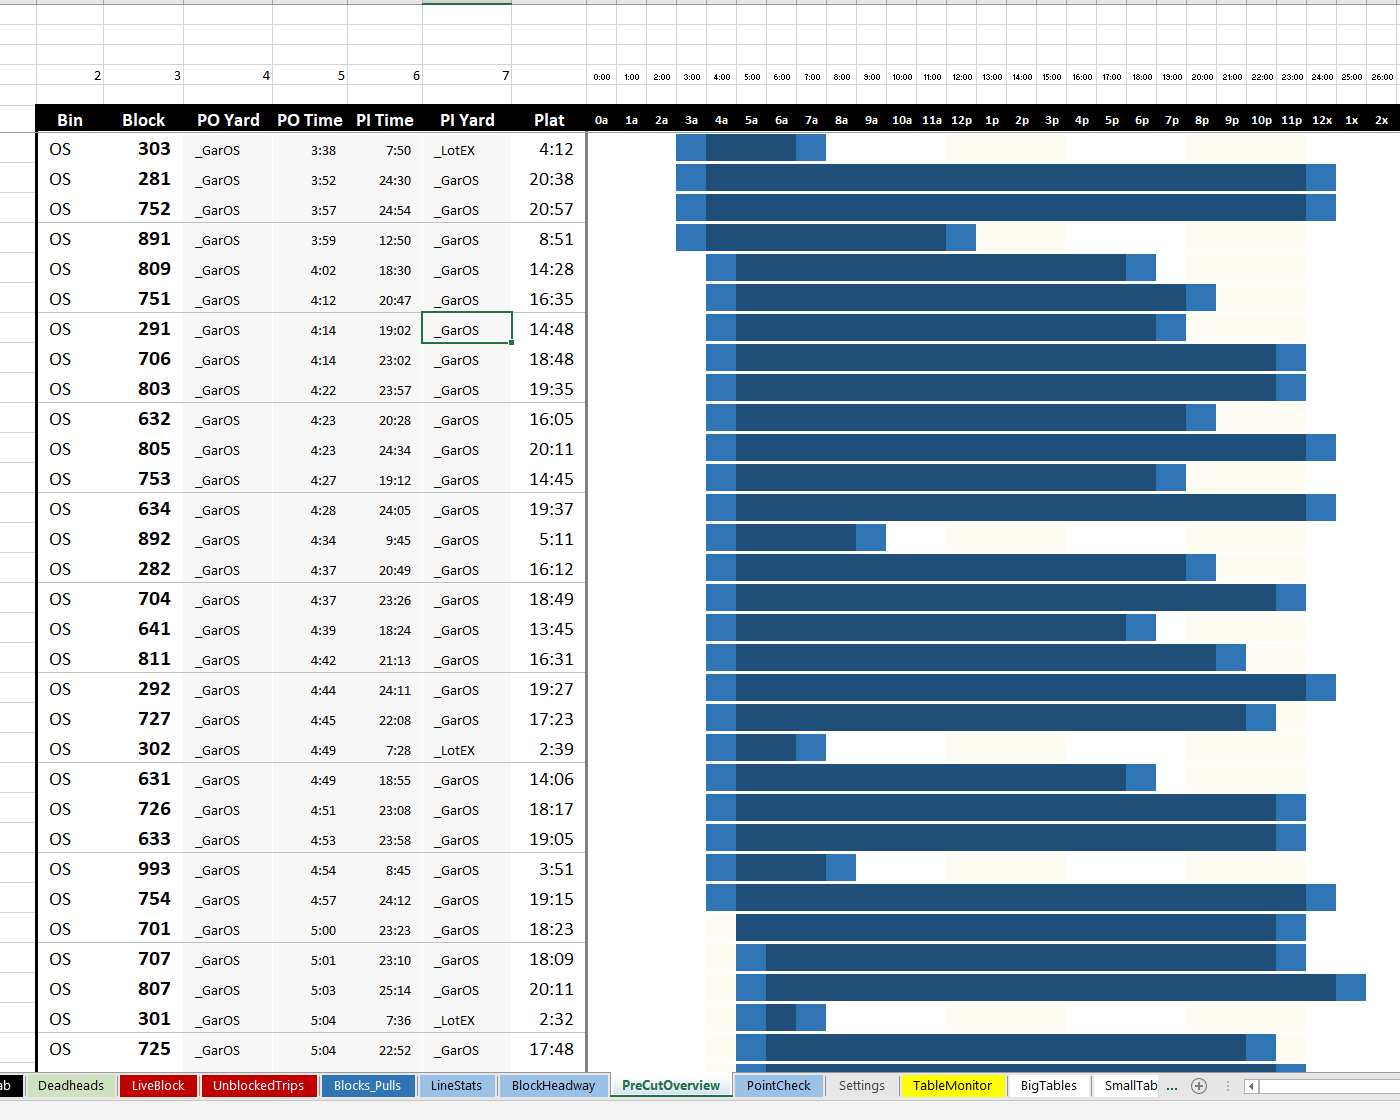1400x1120 pixels.
Task: Click the Gantt bar for block 303
Action: pyautogui.click(x=751, y=148)
